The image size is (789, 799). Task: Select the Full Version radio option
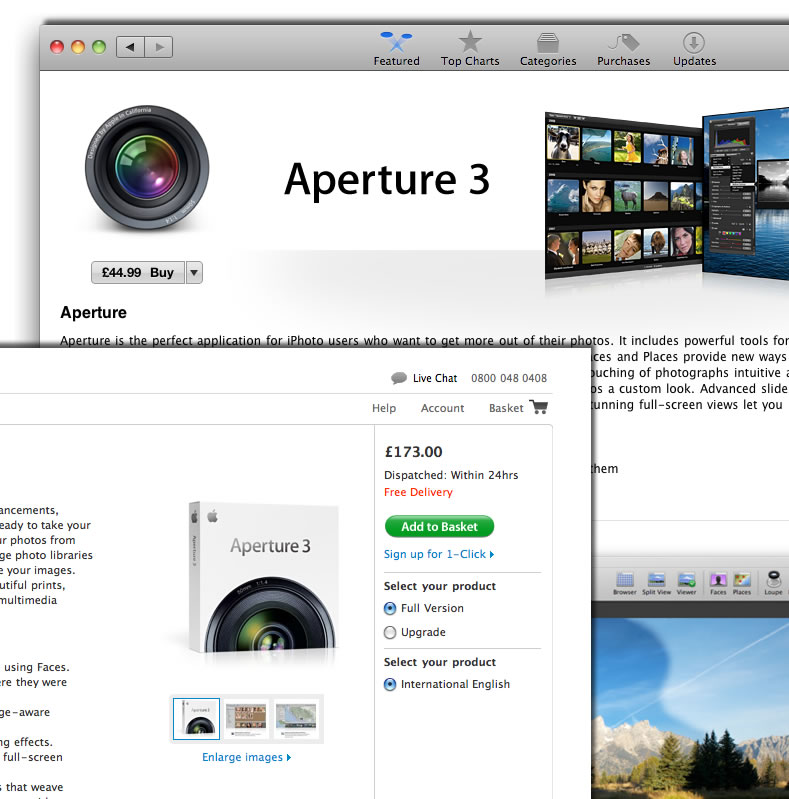390,608
